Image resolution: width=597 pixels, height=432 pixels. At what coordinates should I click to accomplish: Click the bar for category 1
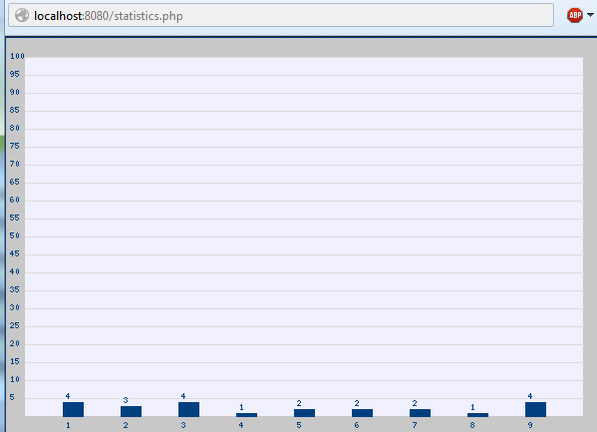(x=73, y=409)
